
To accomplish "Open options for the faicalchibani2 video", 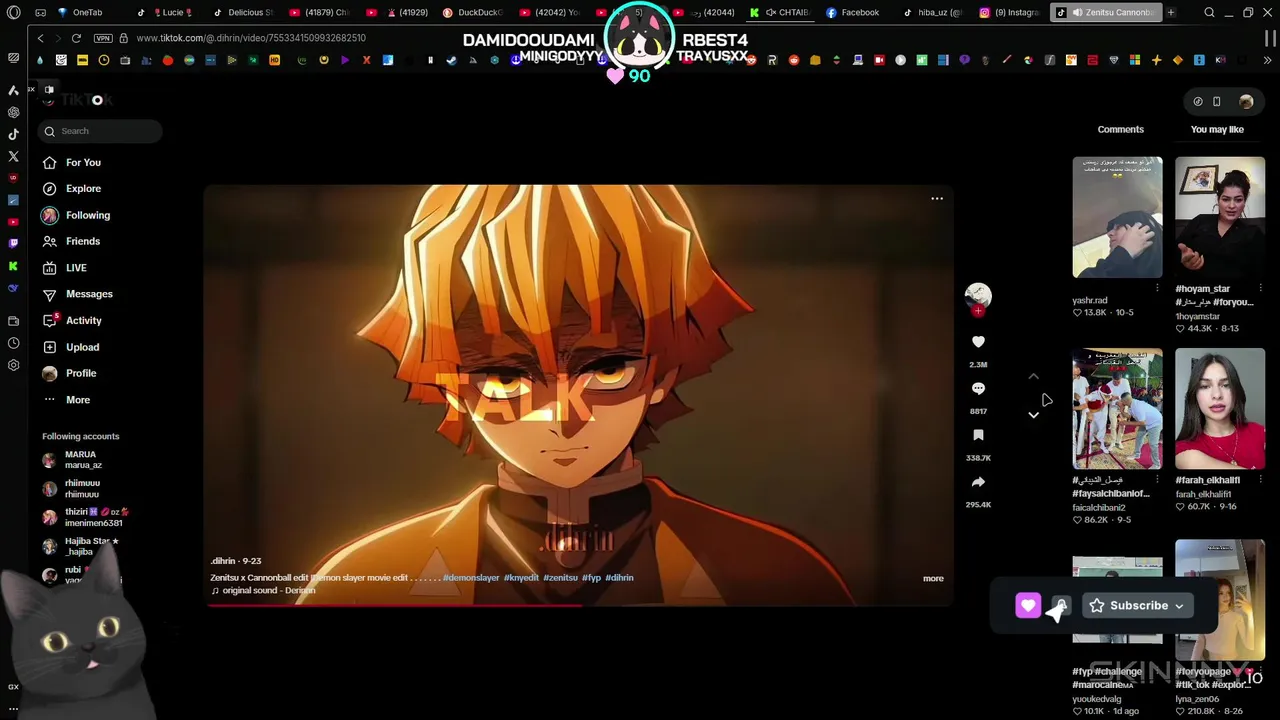I will click(x=1157, y=481).
